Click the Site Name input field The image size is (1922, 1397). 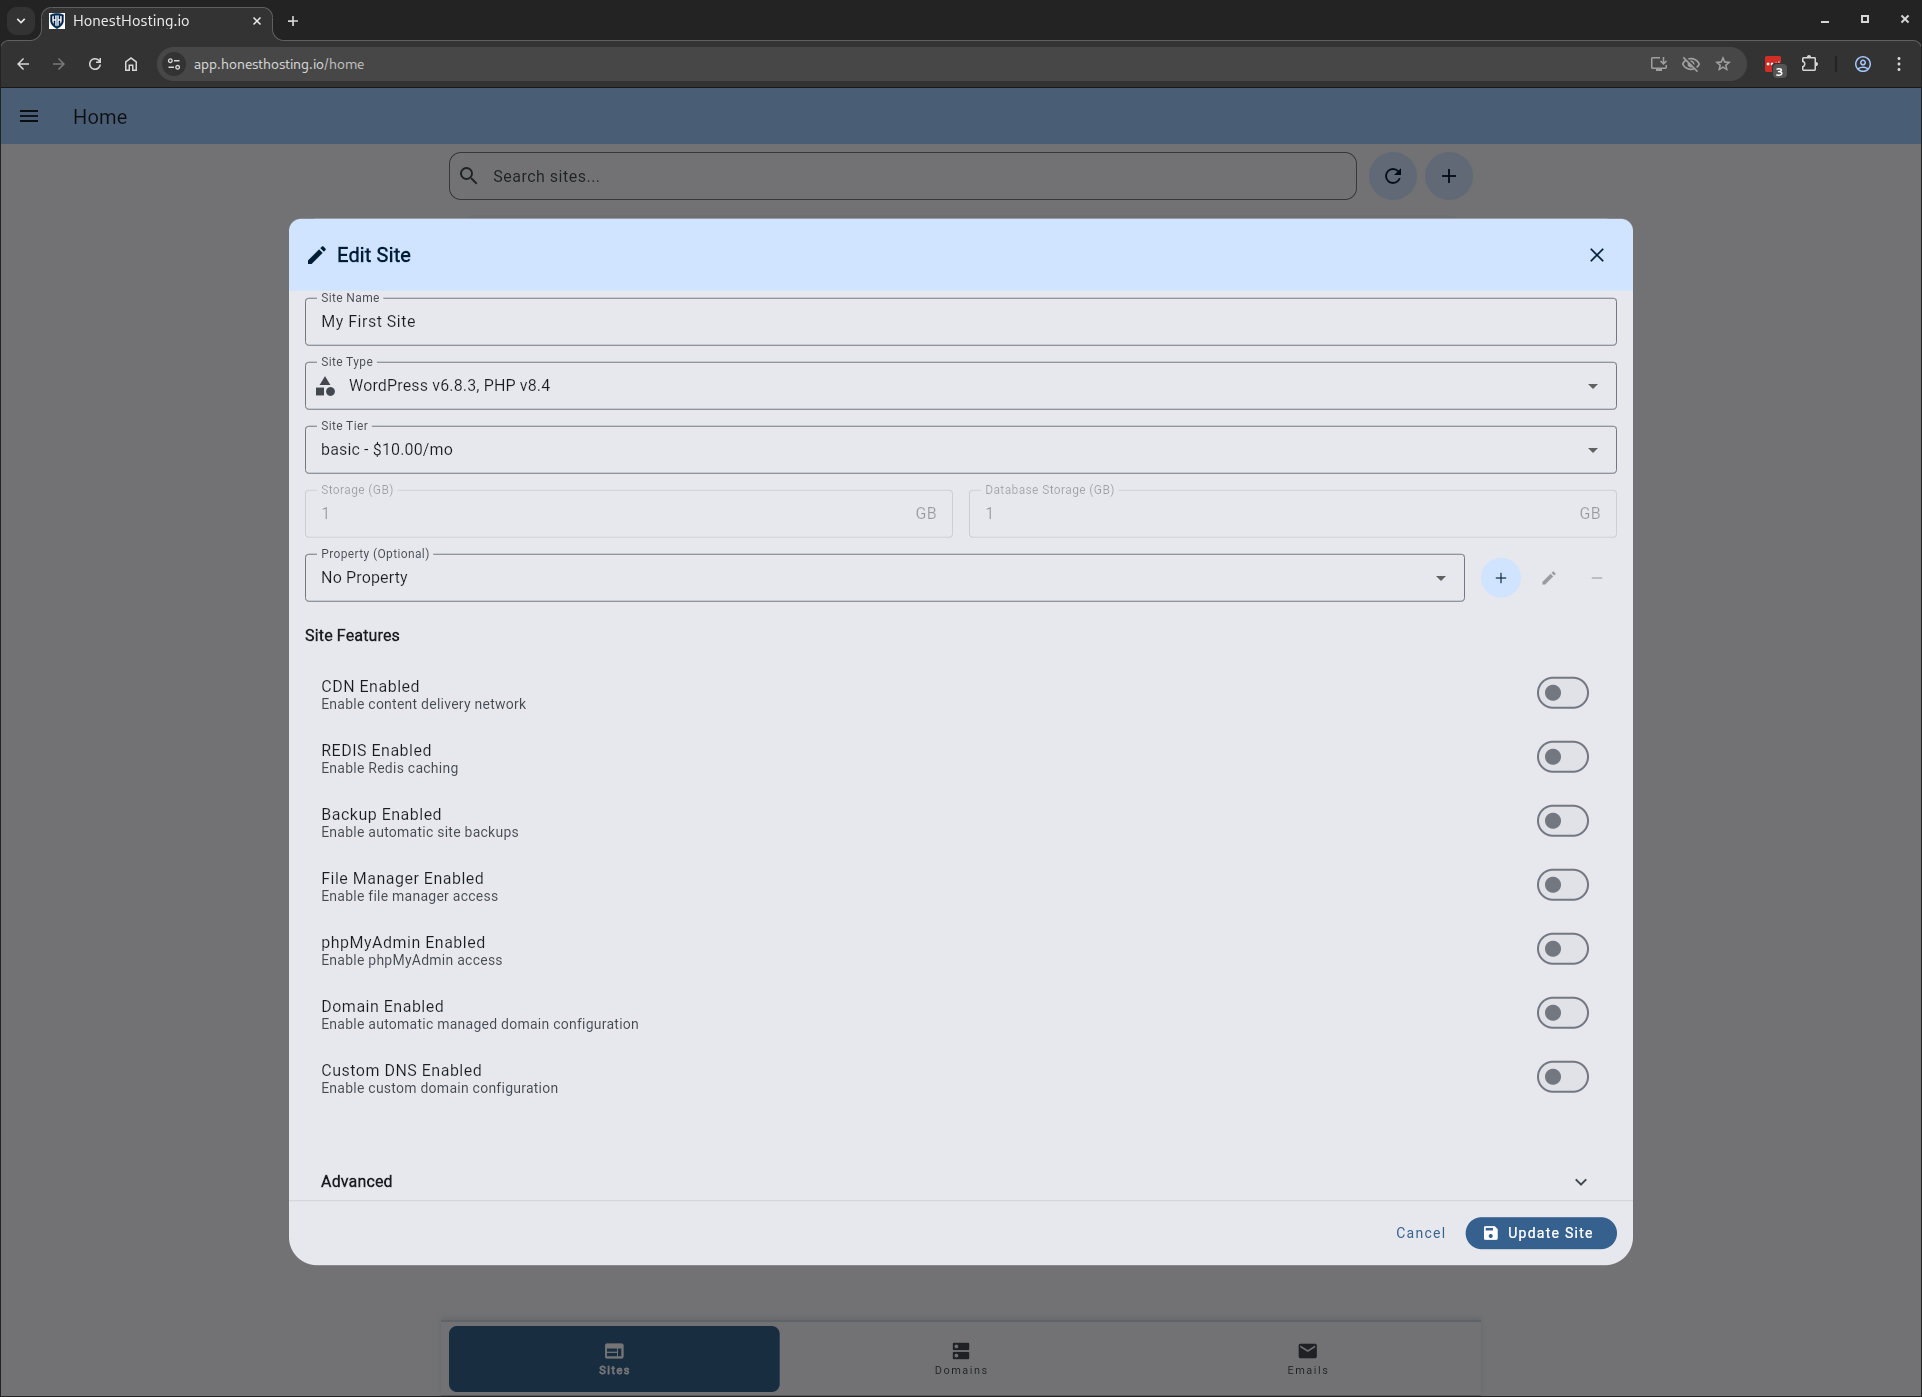pos(960,322)
